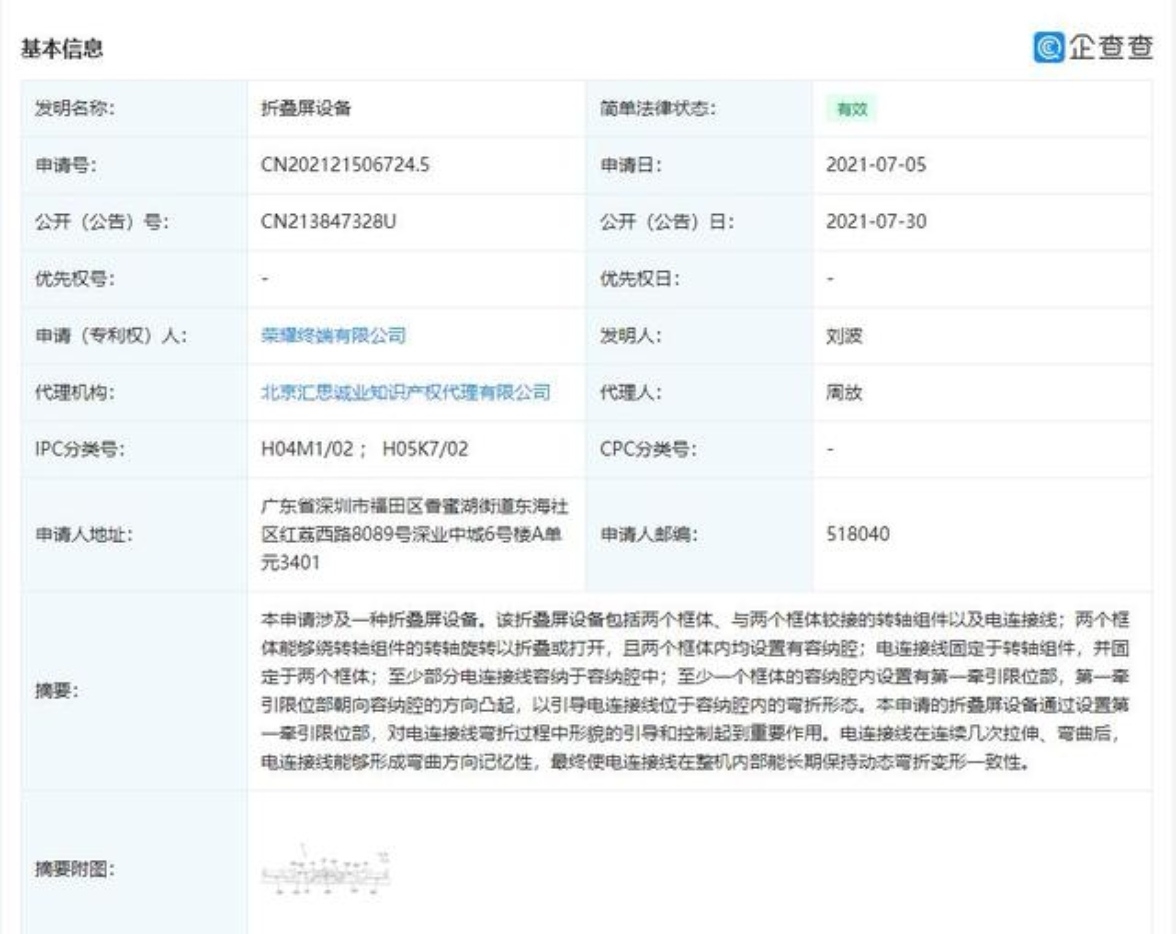1176x934 pixels.
Task: Click the IPC code H04M1/02
Action: tap(307, 449)
